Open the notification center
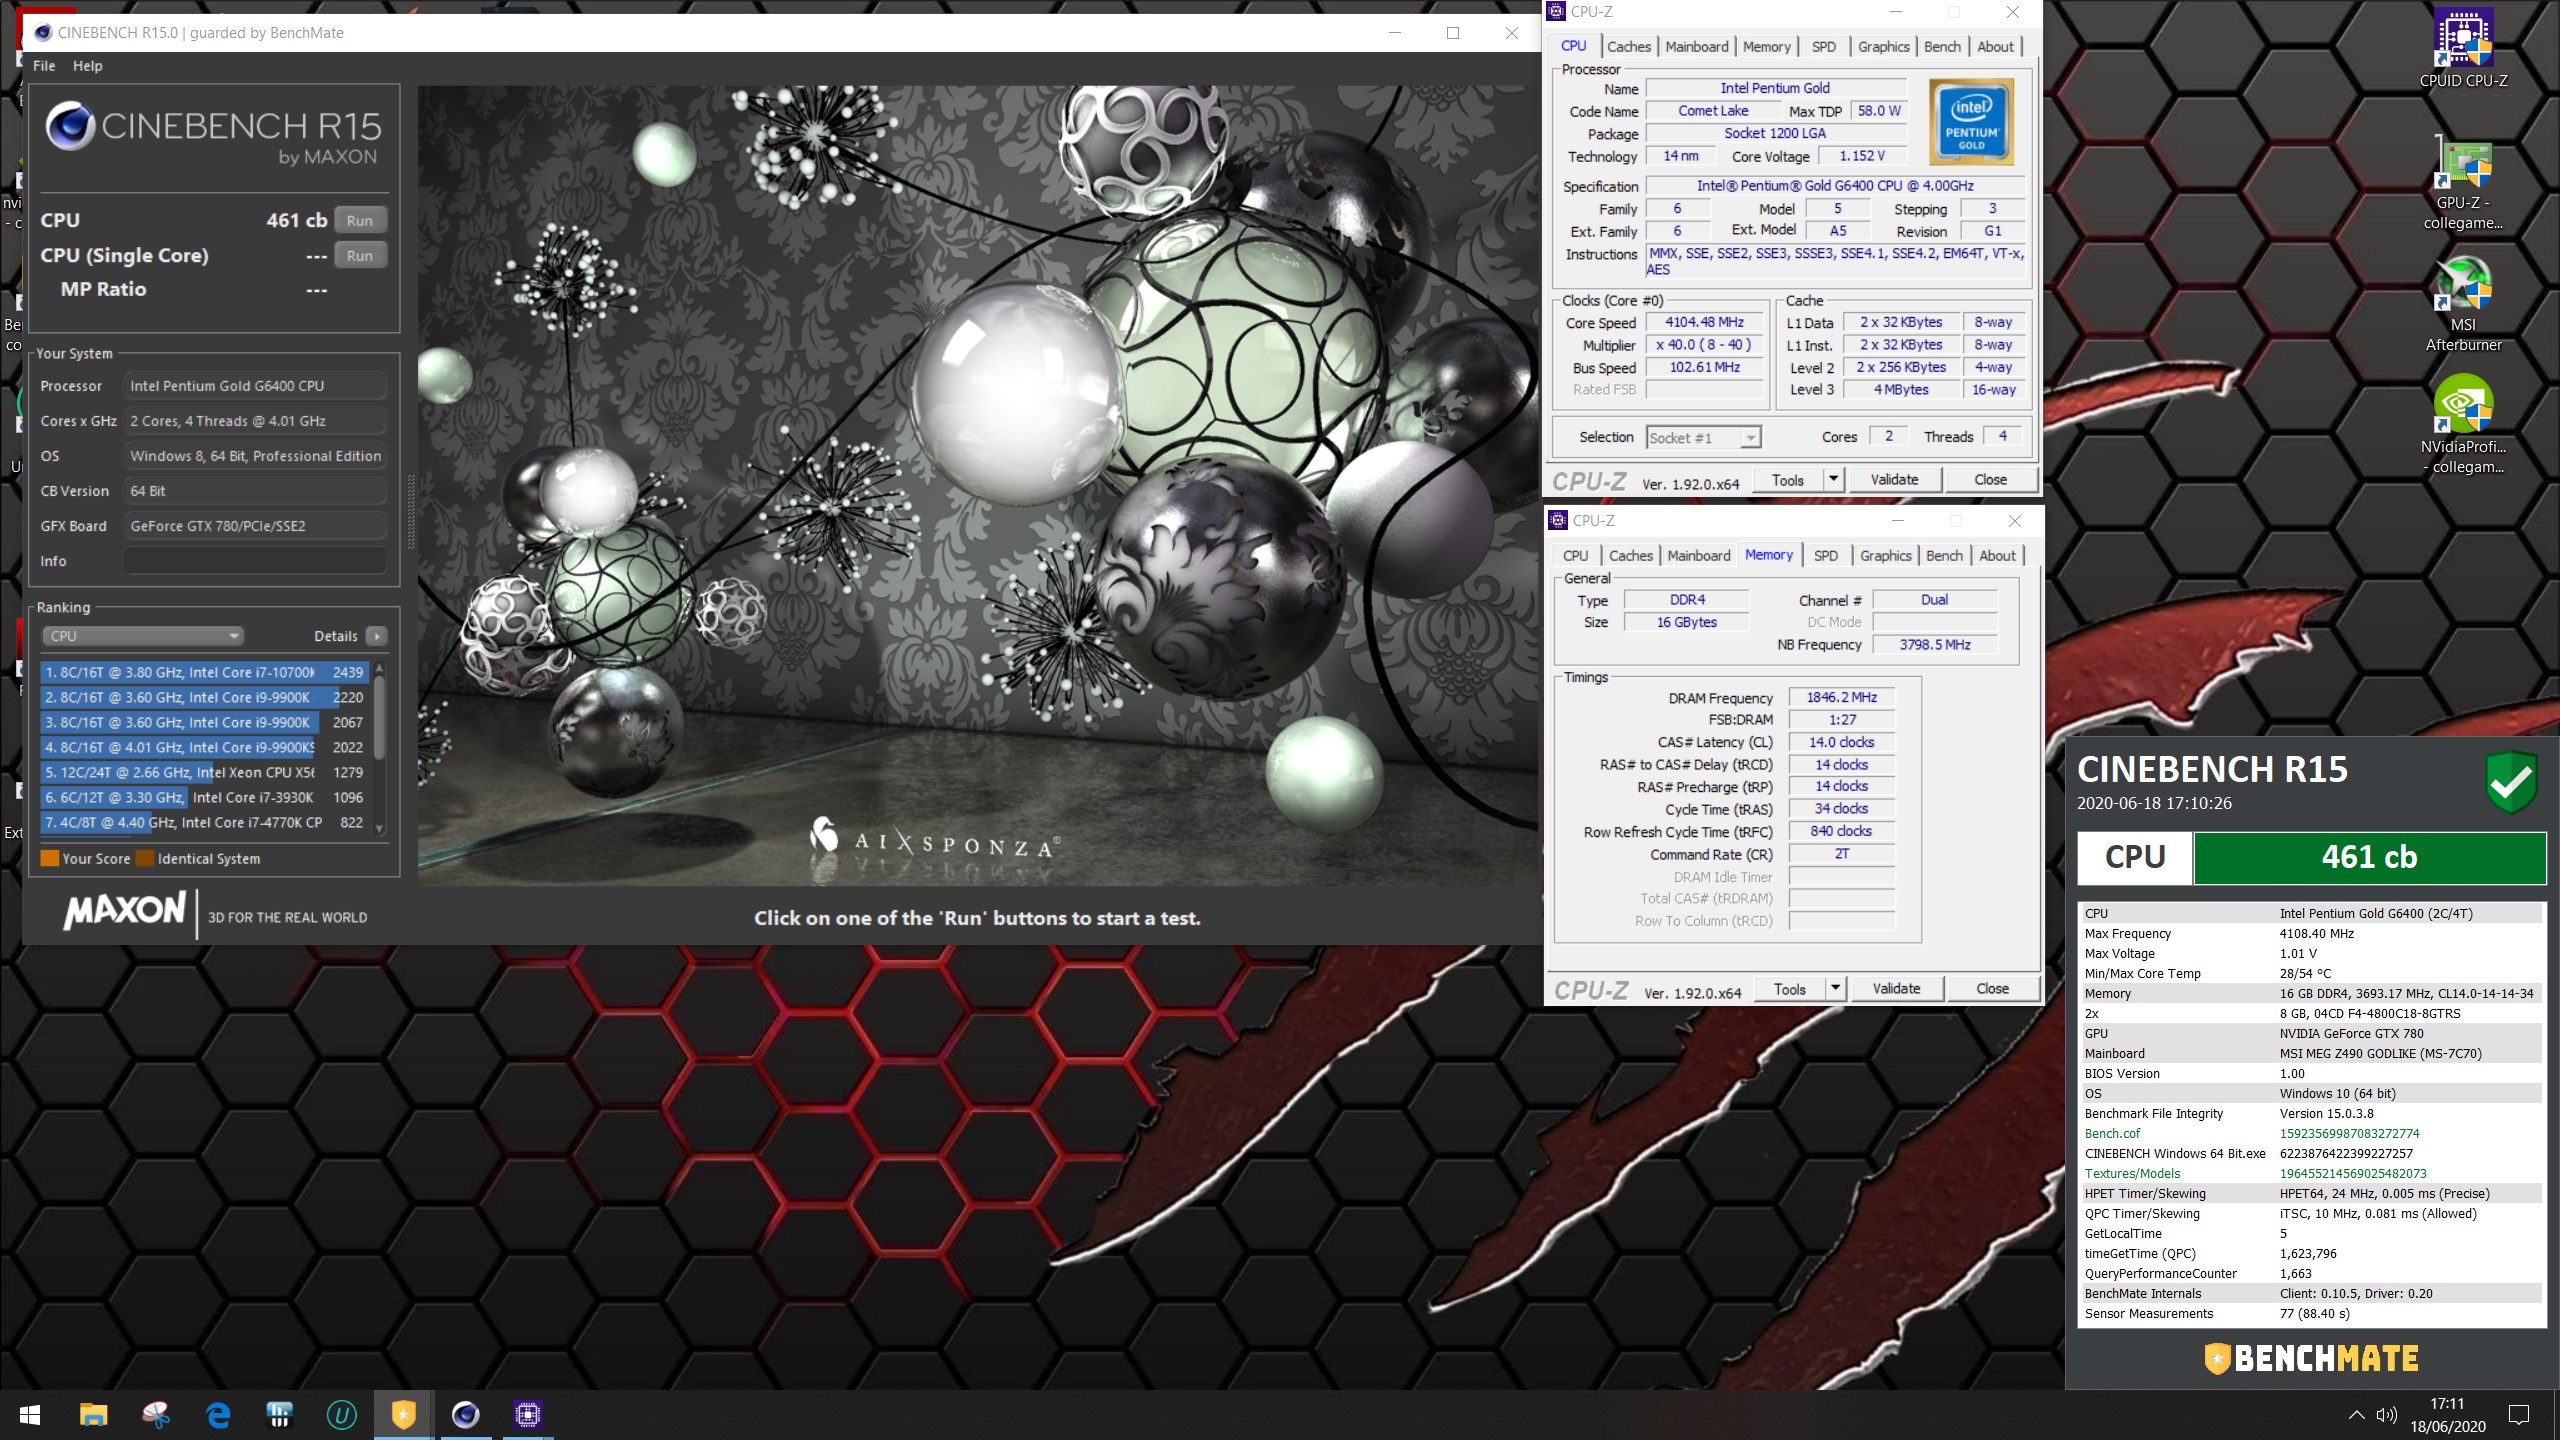The width and height of the screenshot is (2560, 1440). (2519, 1415)
